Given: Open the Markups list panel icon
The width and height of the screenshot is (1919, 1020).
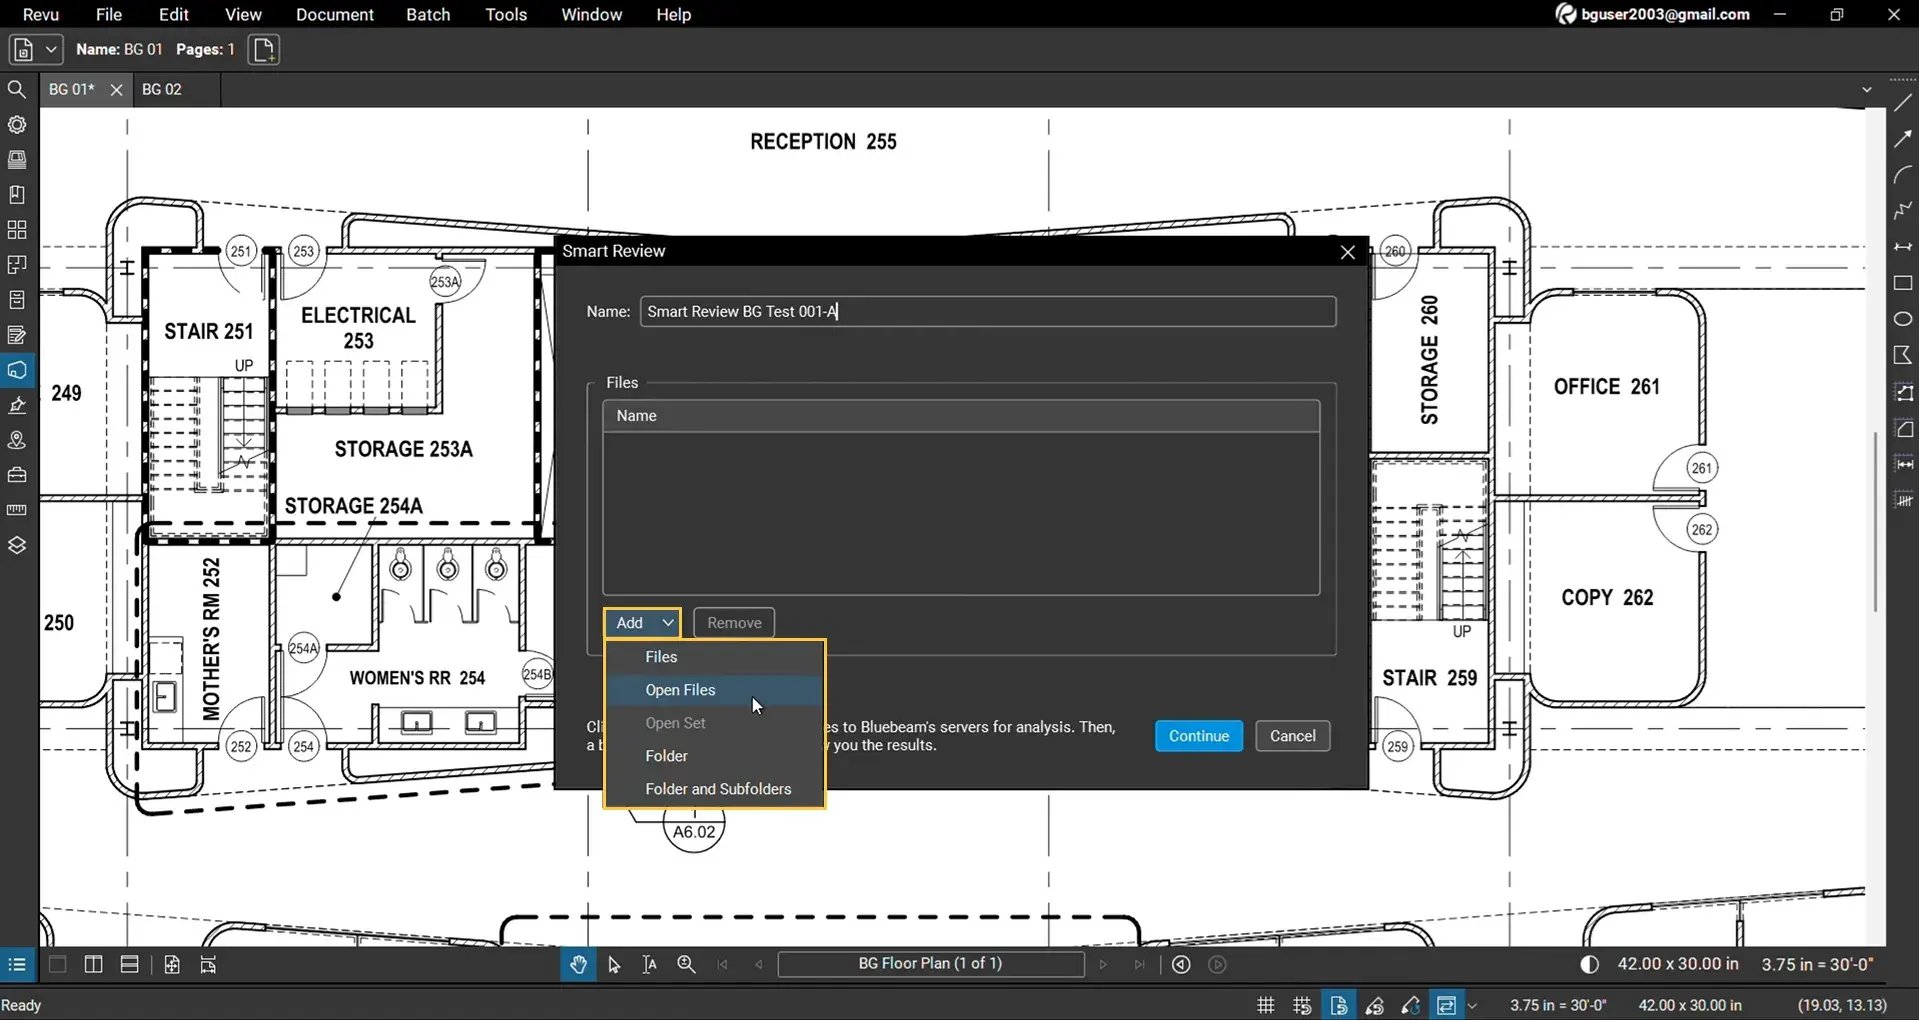Looking at the screenshot, I should (17, 335).
